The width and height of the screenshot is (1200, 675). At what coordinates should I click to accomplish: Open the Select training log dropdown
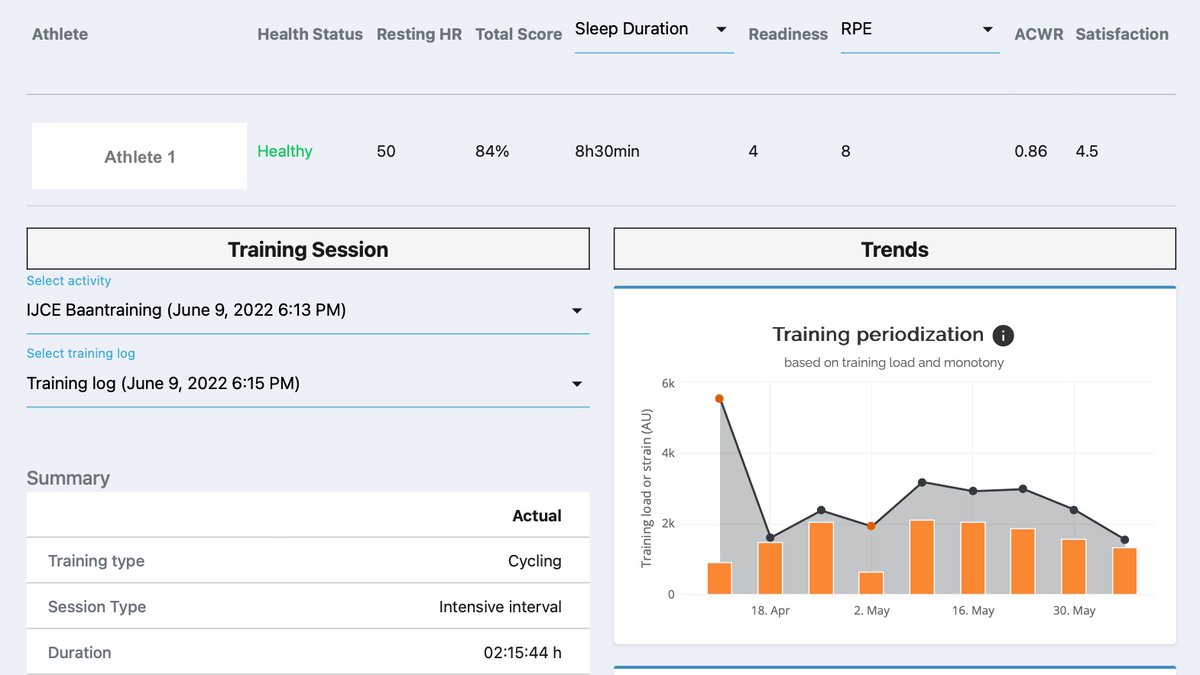[308, 384]
